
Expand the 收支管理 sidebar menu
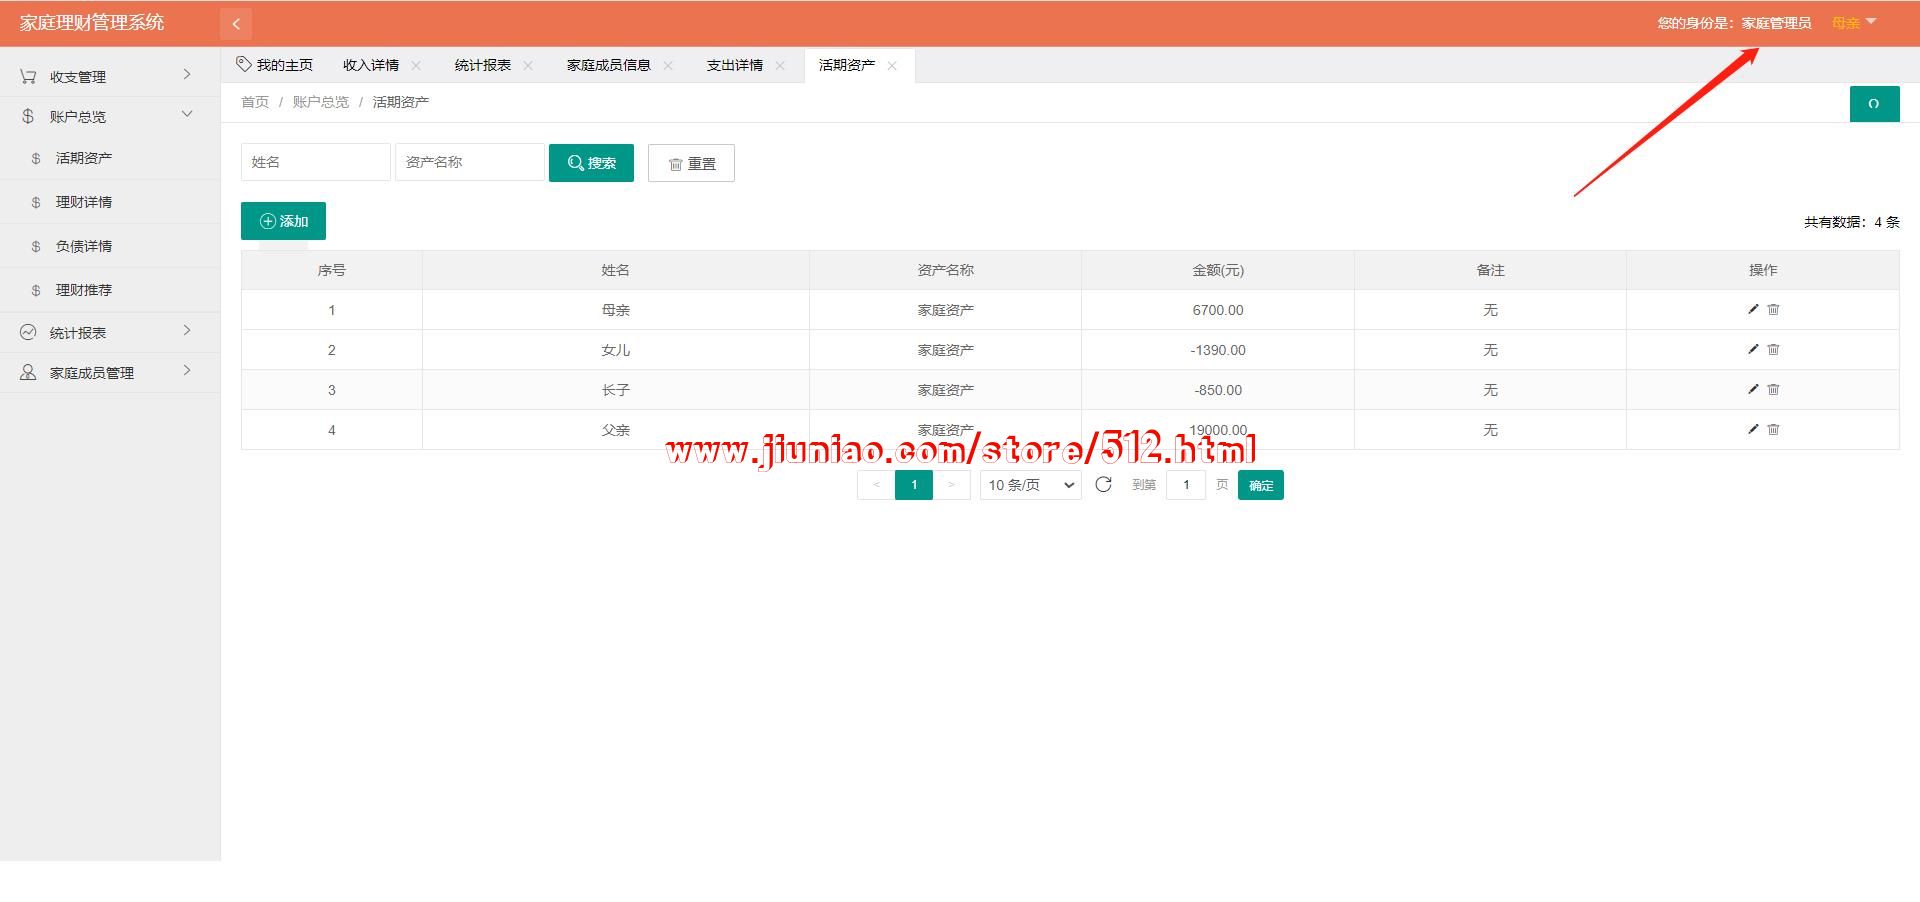coord(105,76)
